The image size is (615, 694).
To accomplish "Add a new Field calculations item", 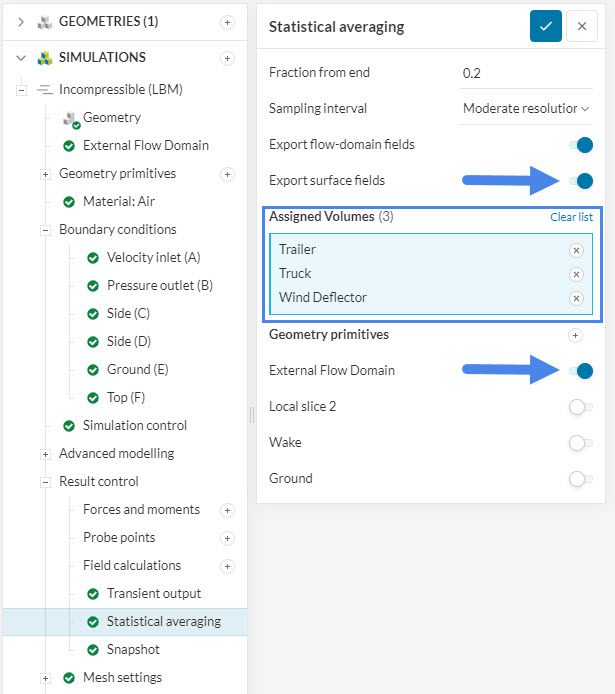I will [227, 566].
